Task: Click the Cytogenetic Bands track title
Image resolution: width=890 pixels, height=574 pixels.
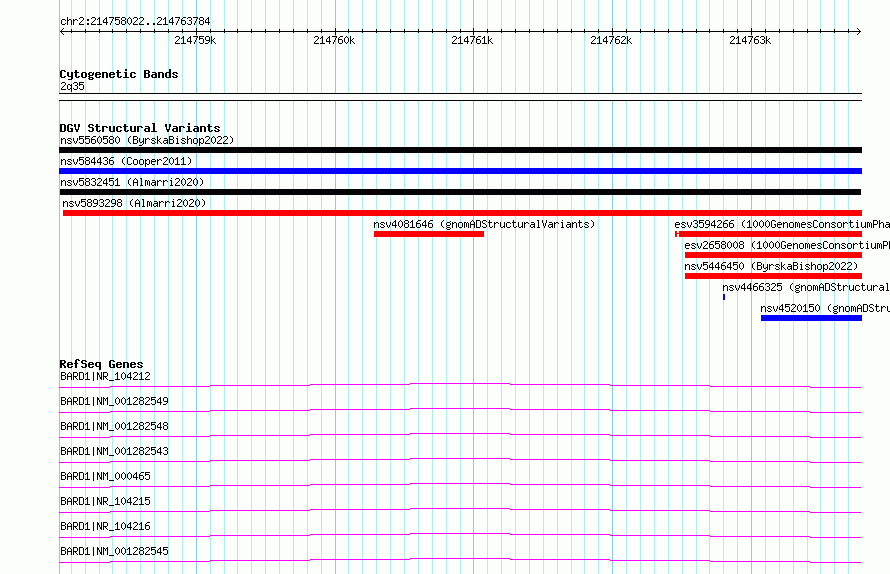Action: click(x=119, y=74)
